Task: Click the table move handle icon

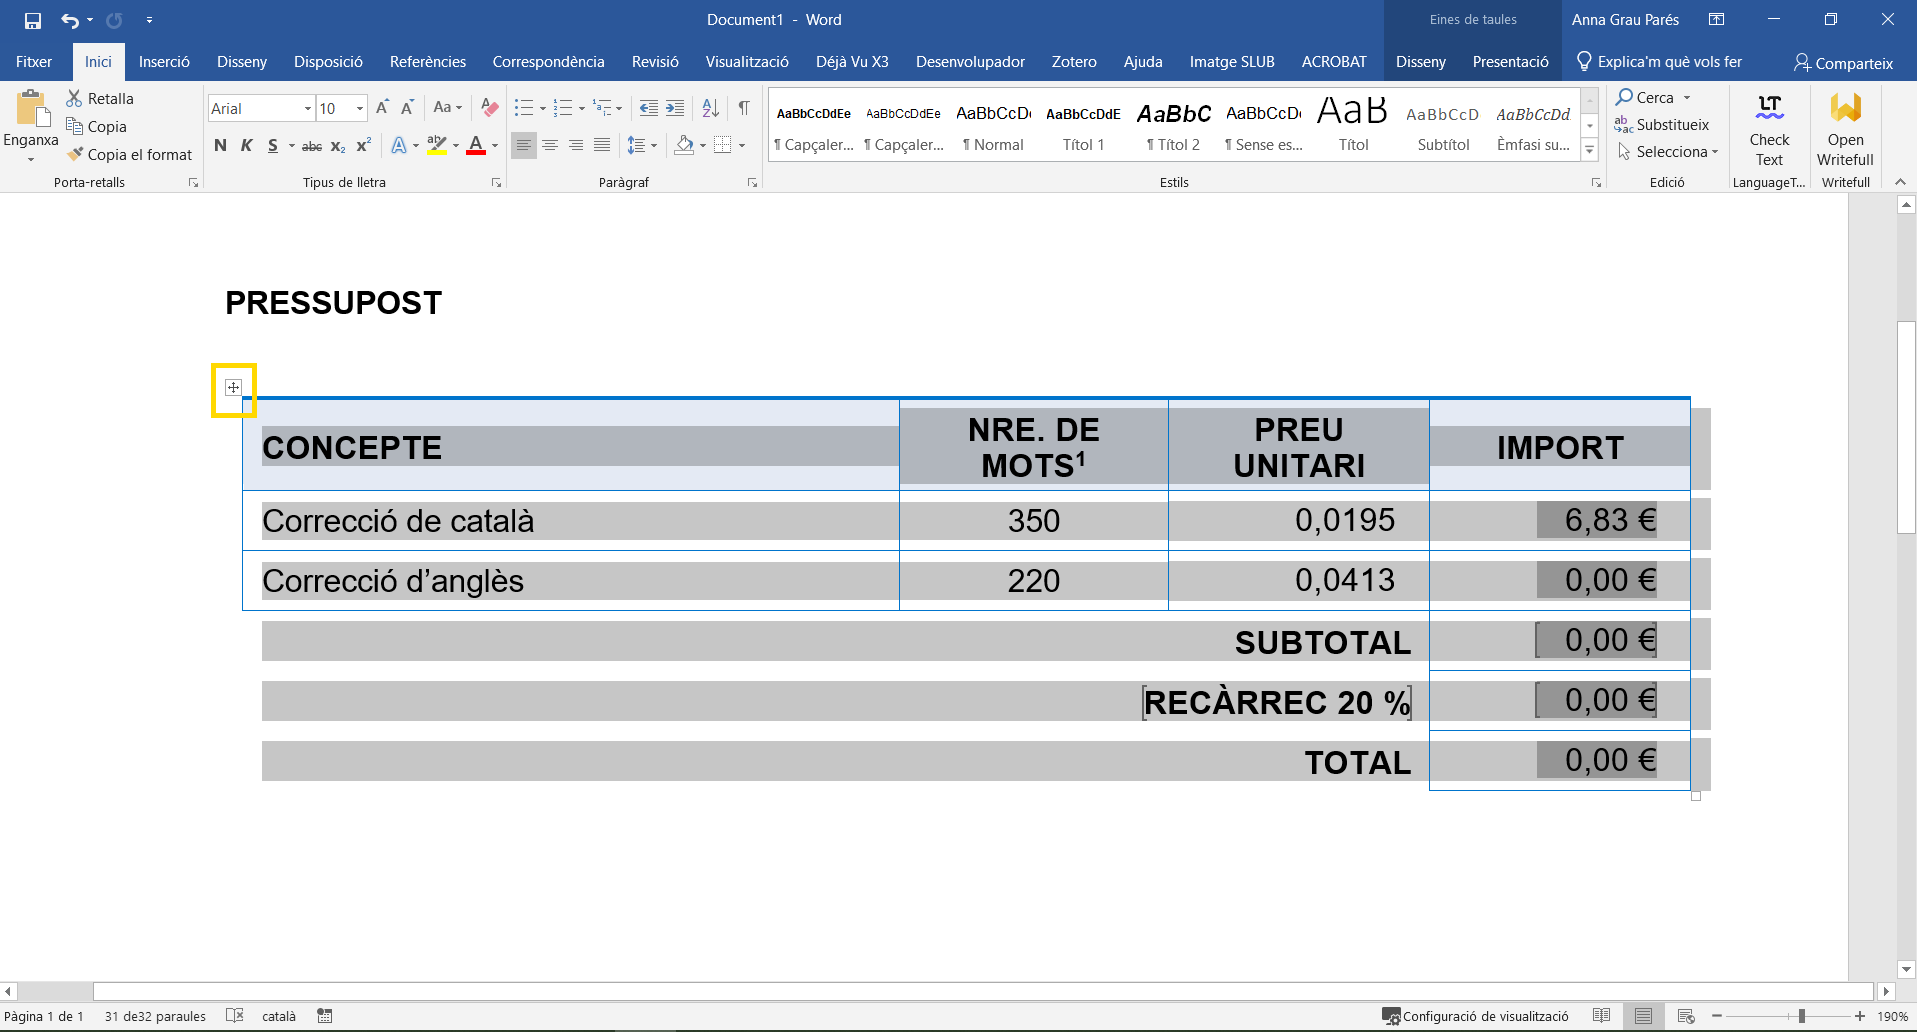Action: click(233, 388)
